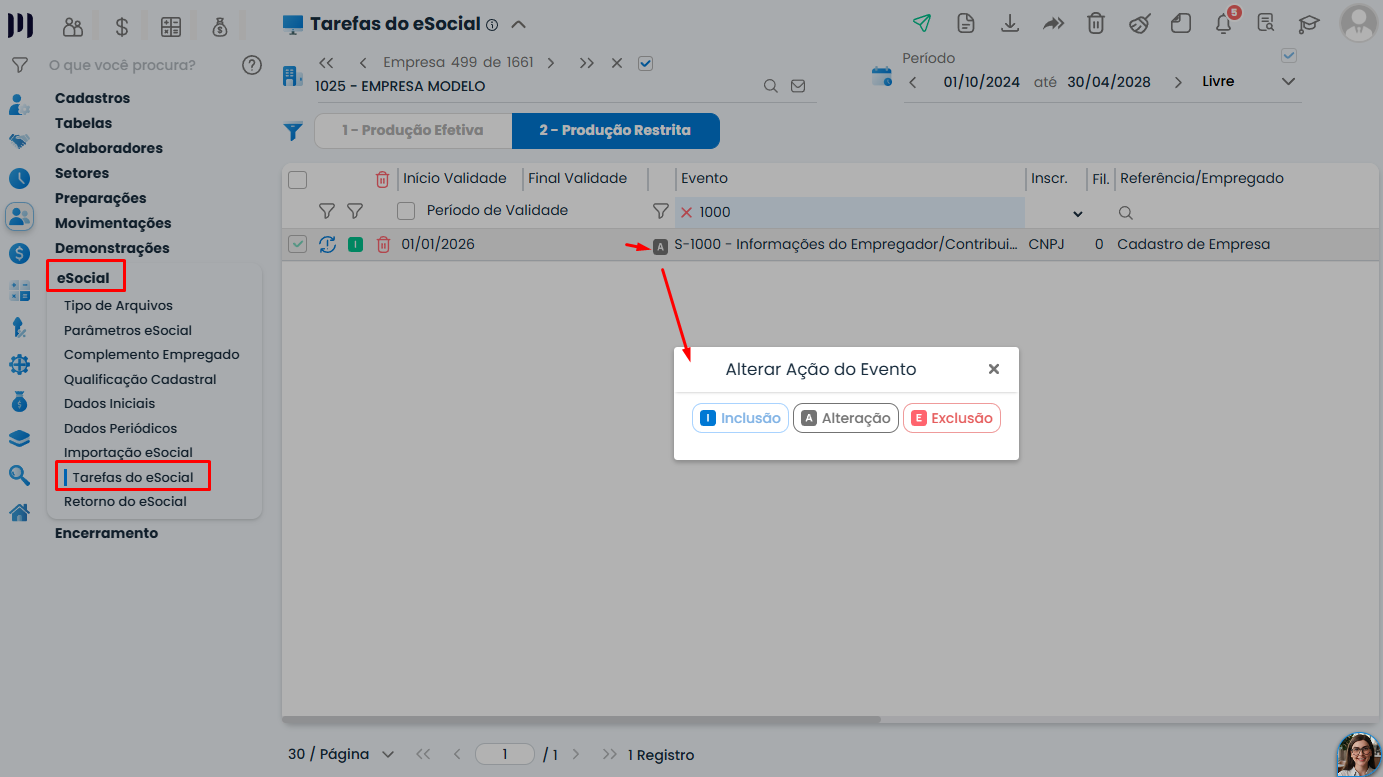Check the select-all checkbox in table header
Viewport: 1383px width, 777px height.
(297, 180)
